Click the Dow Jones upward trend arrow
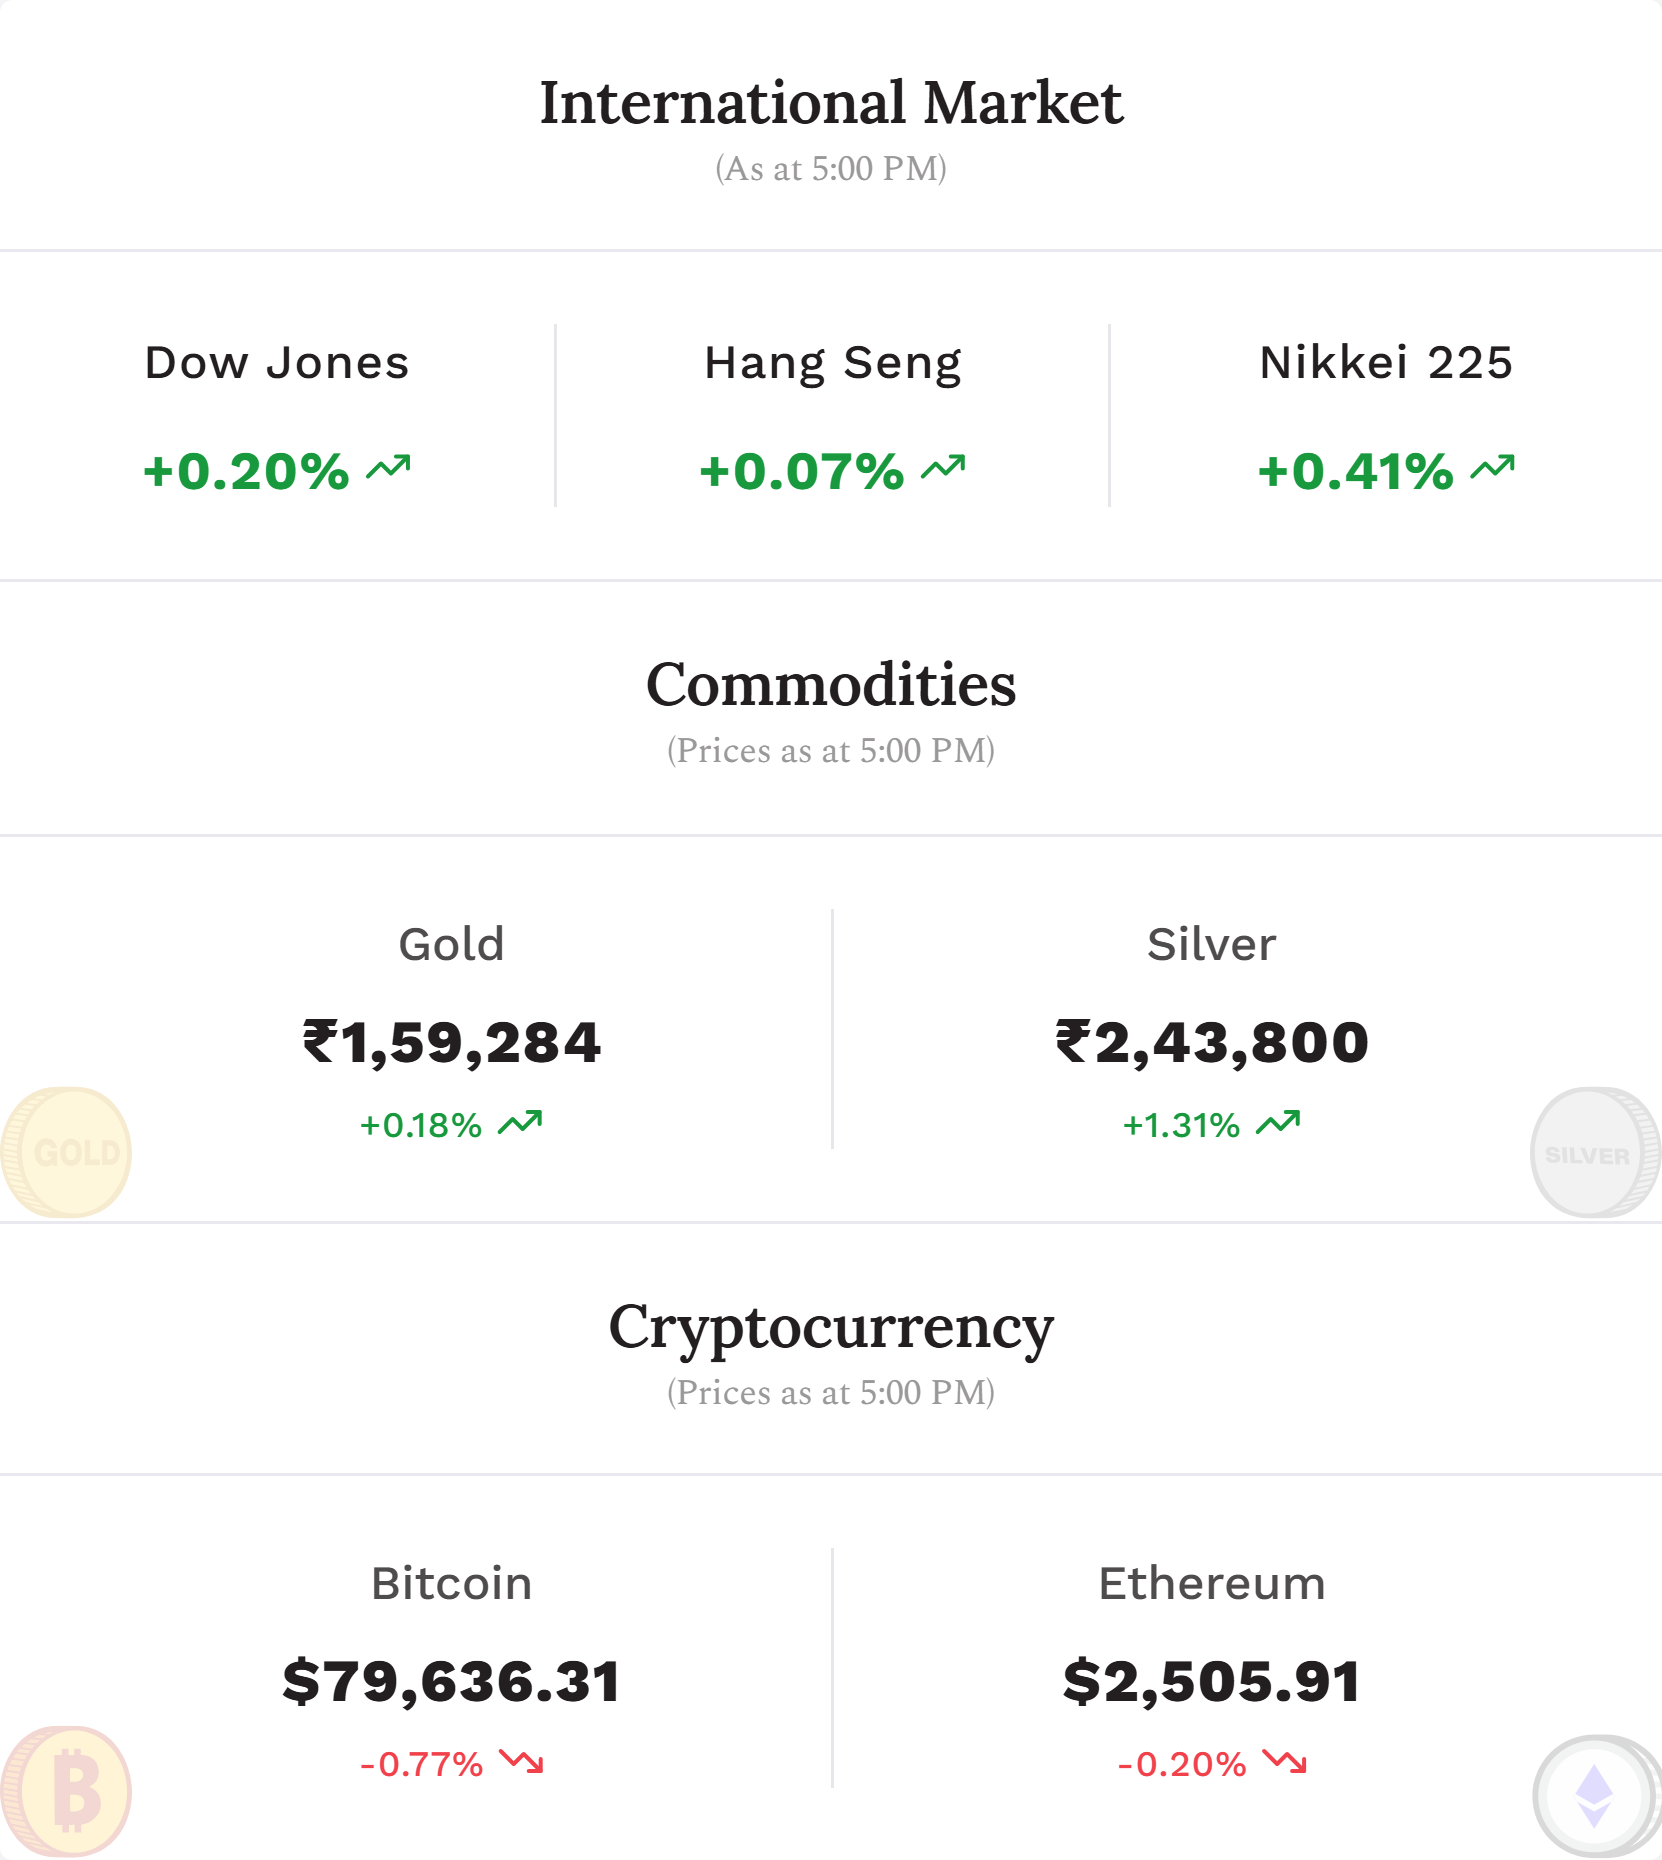This screenshot has height=1860, width=1662. [x=388, y=467]
